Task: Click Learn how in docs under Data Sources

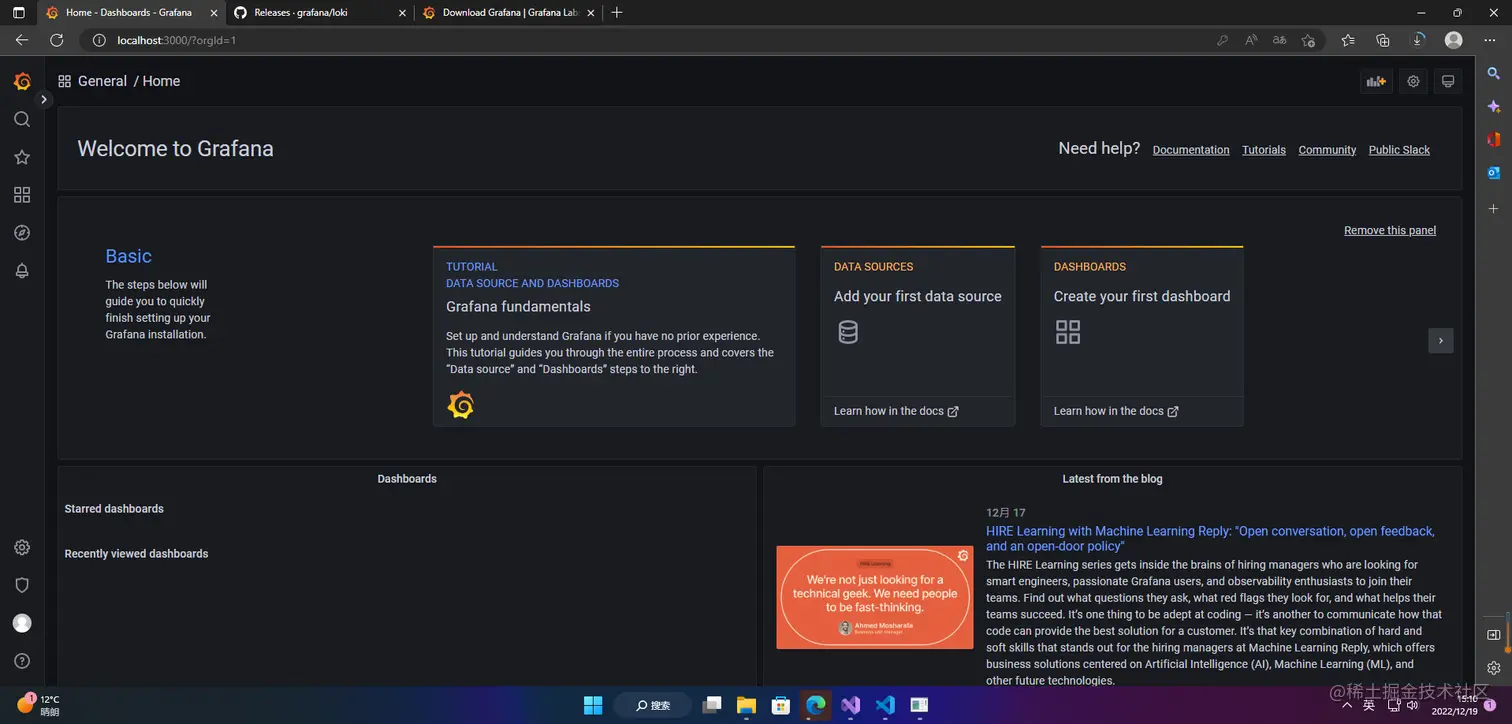Action: (x=896, y=411)
